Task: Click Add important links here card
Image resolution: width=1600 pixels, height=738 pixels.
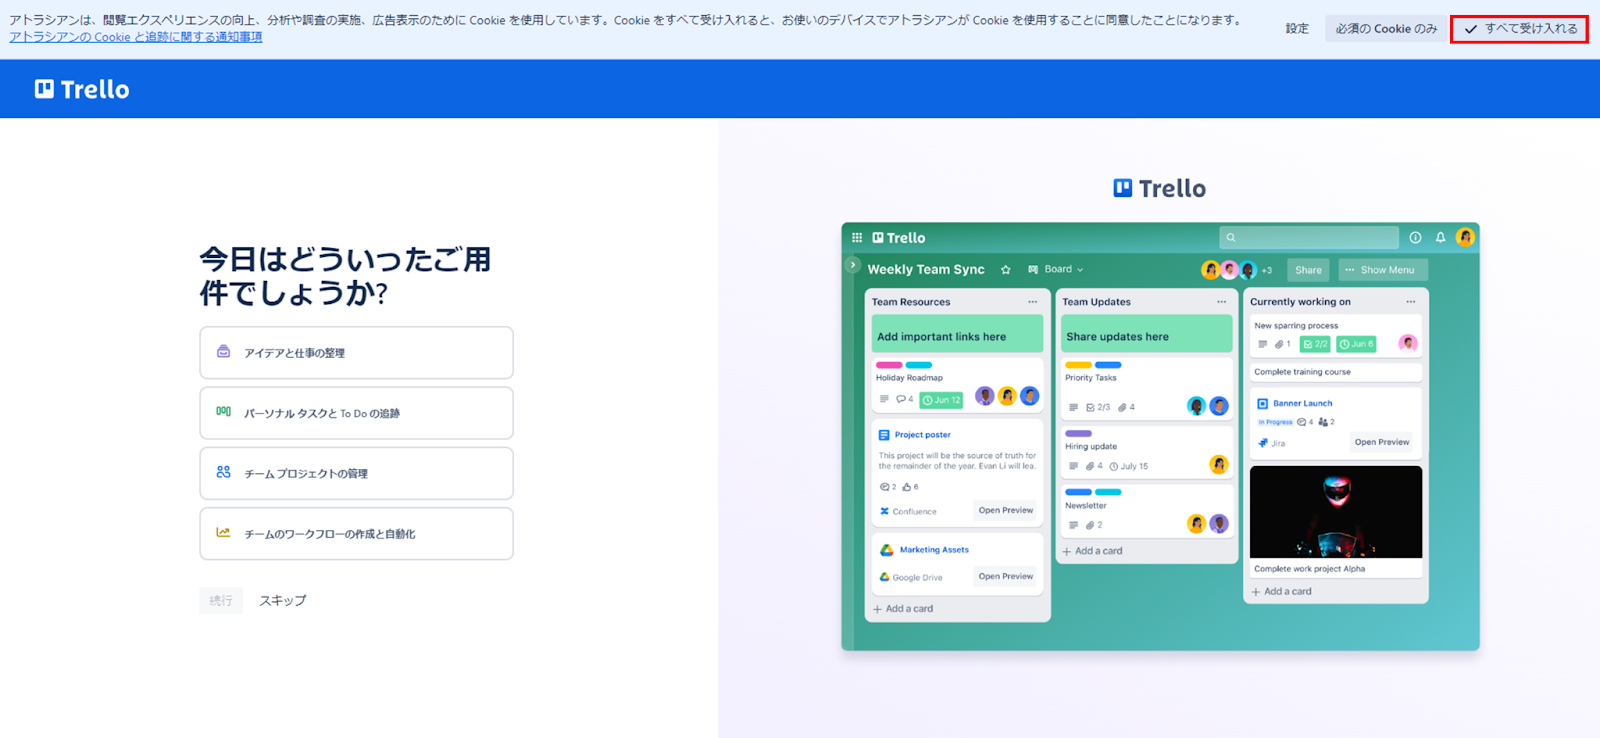Action: pyautogui.click(x=957, y=334)
